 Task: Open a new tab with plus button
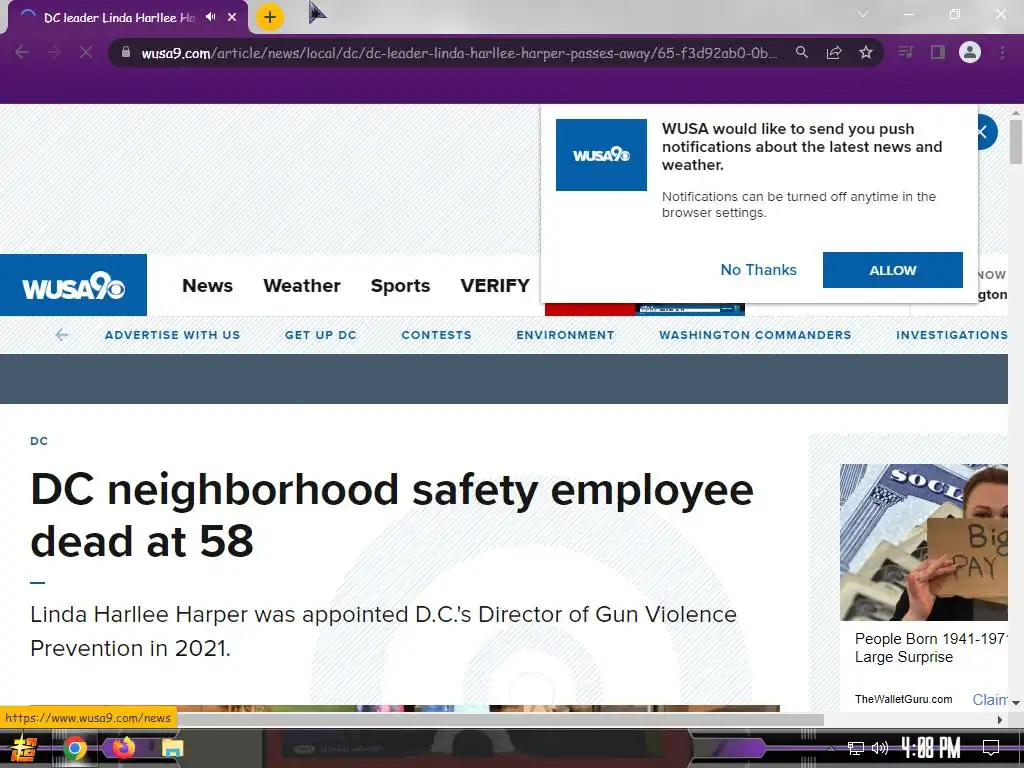coord(270,17)
